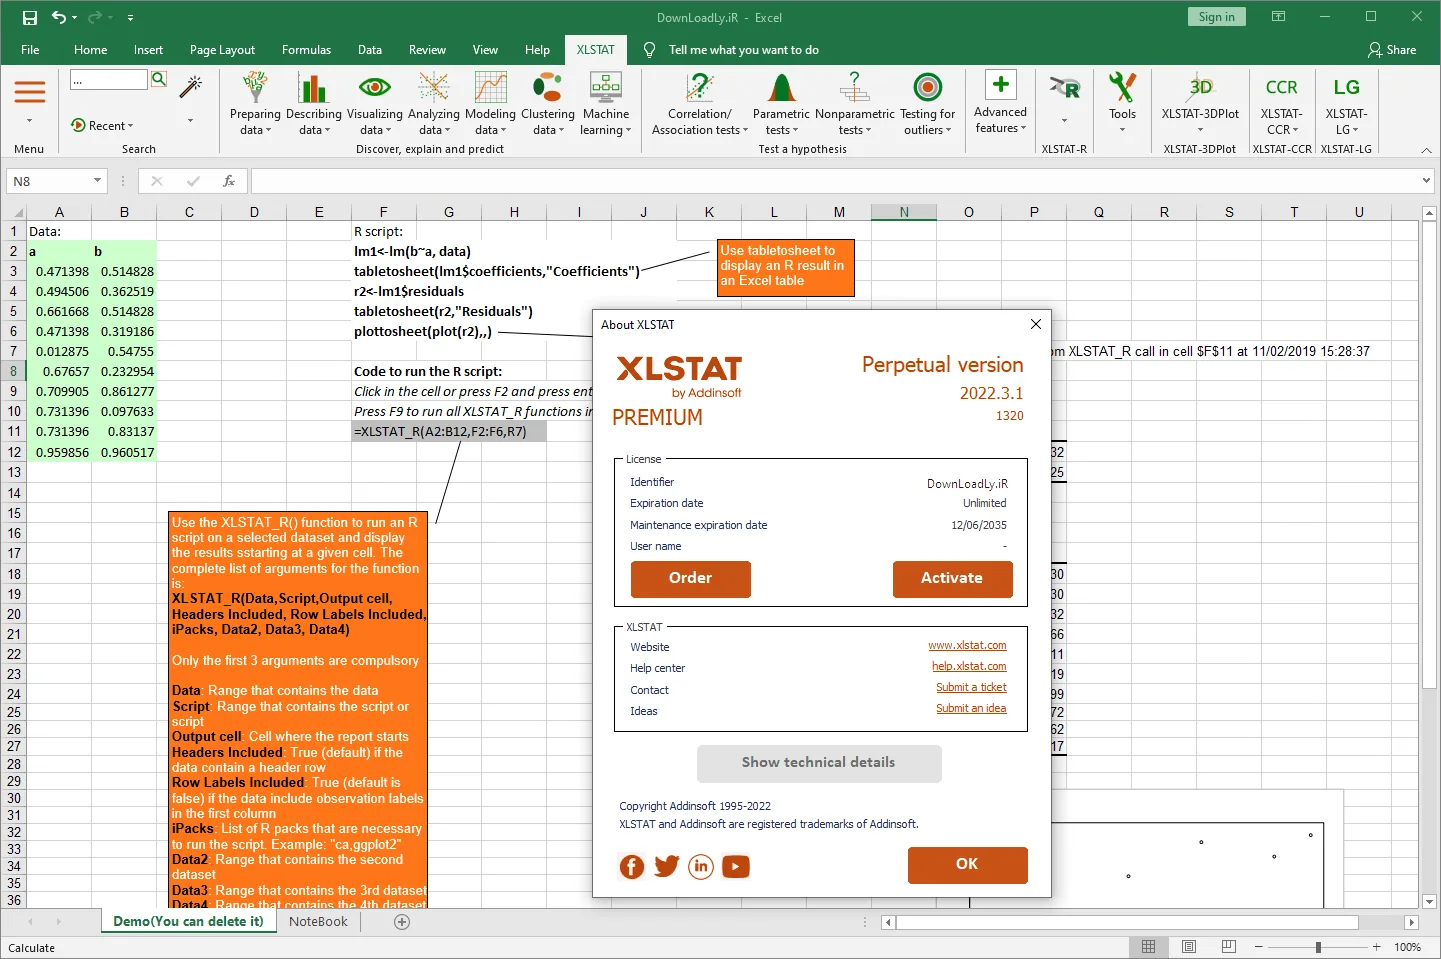Collapse the ribbon with the chevron
1441x959 pixels.
pos(1426,150)
